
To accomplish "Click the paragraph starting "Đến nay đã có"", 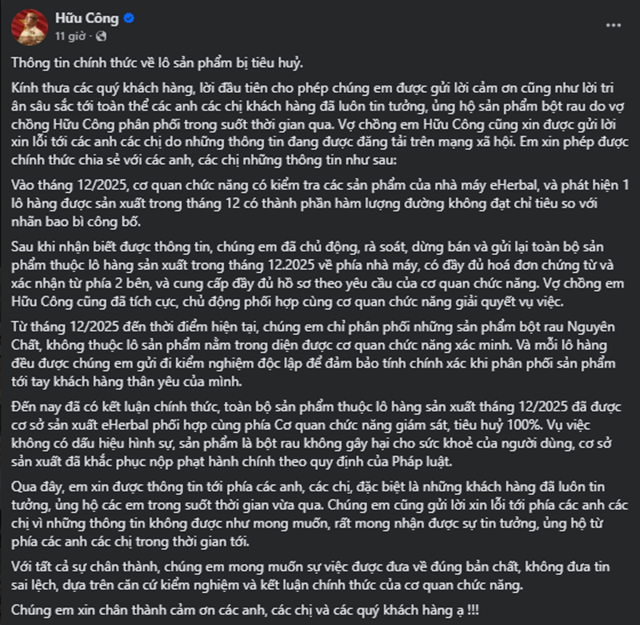I will (x=316, y=434).
